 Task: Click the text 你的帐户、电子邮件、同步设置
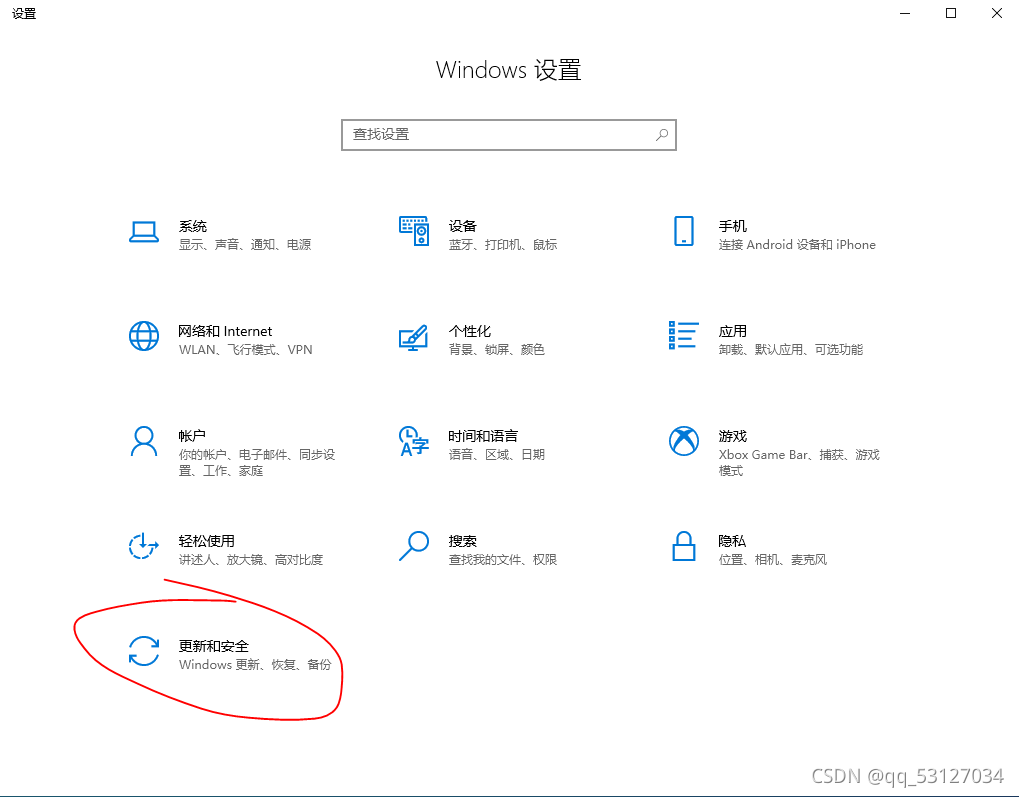(x=257, y=463)
